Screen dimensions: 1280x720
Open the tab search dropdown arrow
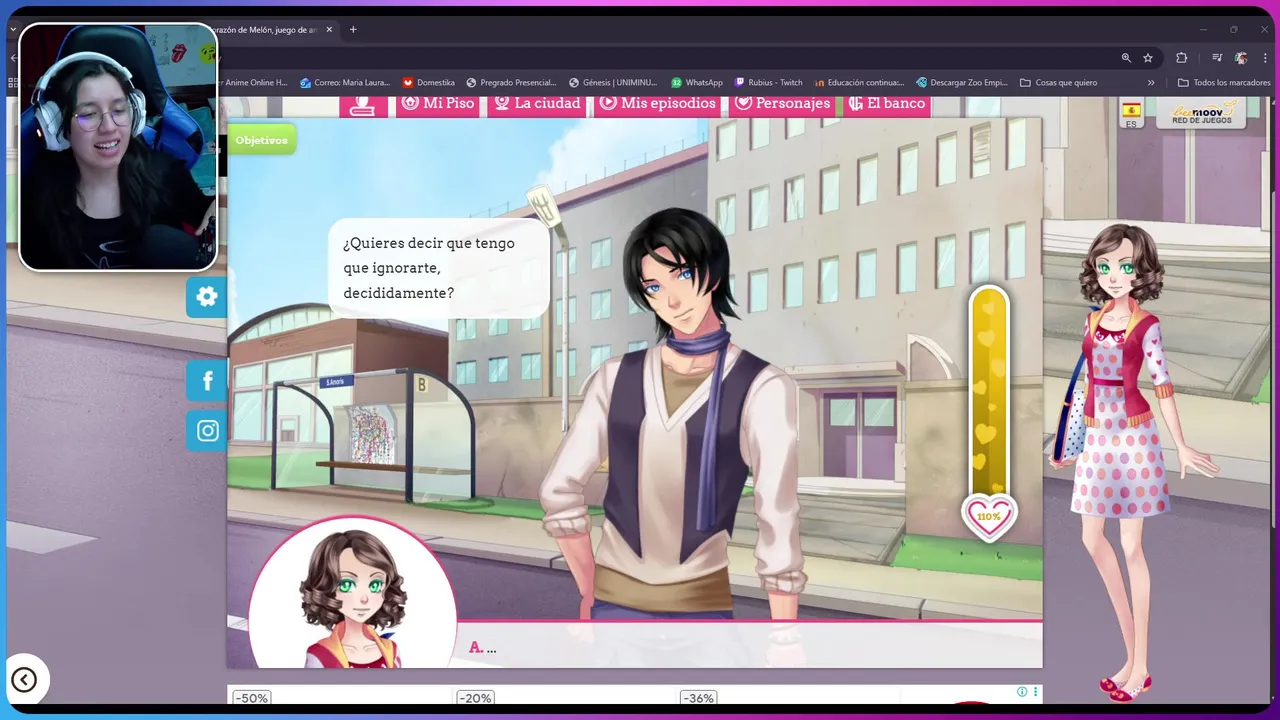[13, 30]
